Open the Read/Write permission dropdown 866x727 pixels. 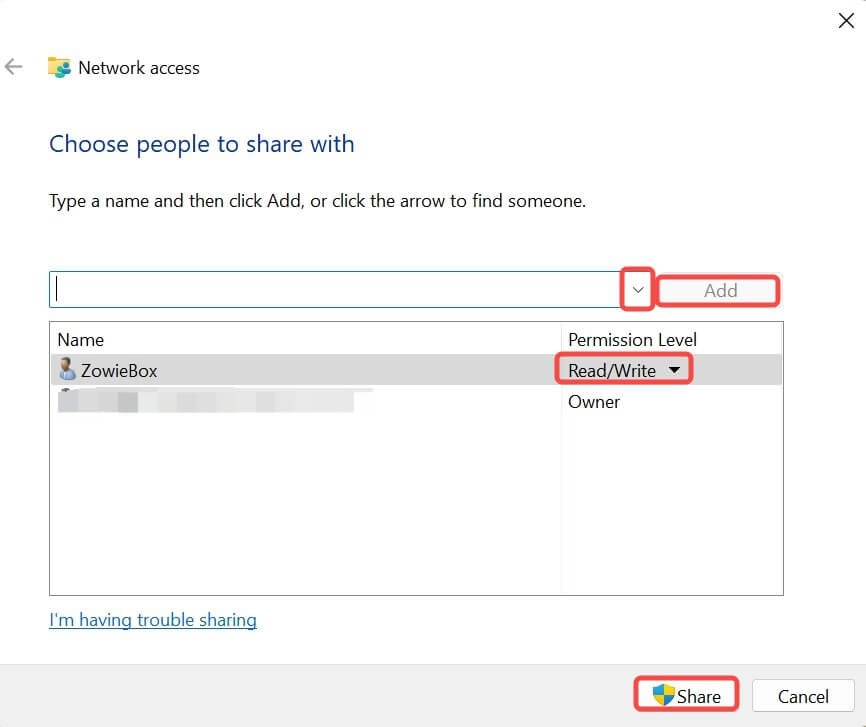[624, 370]
